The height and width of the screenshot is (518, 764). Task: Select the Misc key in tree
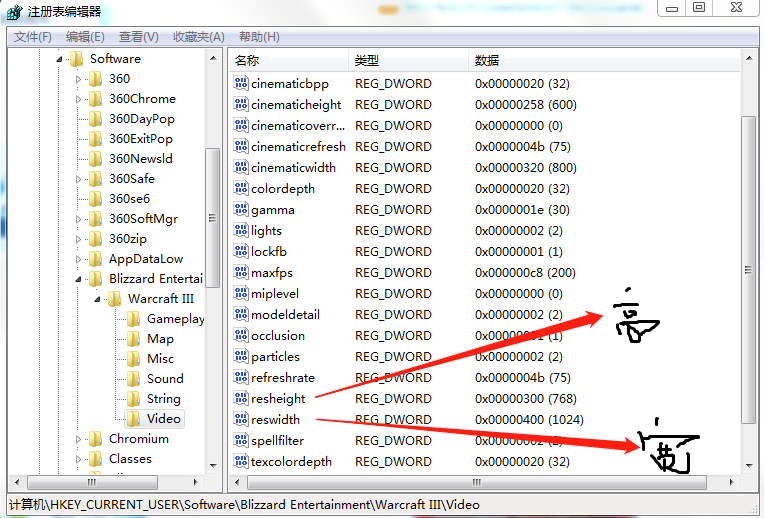coord(160,359)
